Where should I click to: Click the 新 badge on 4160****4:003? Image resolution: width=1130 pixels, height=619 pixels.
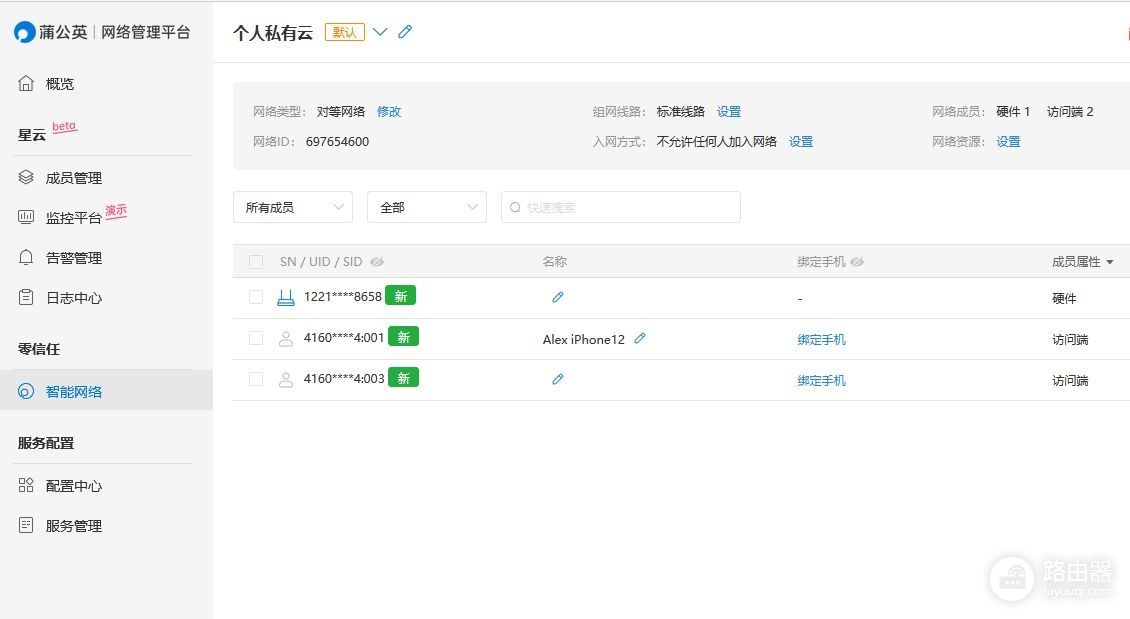point(404,378)
